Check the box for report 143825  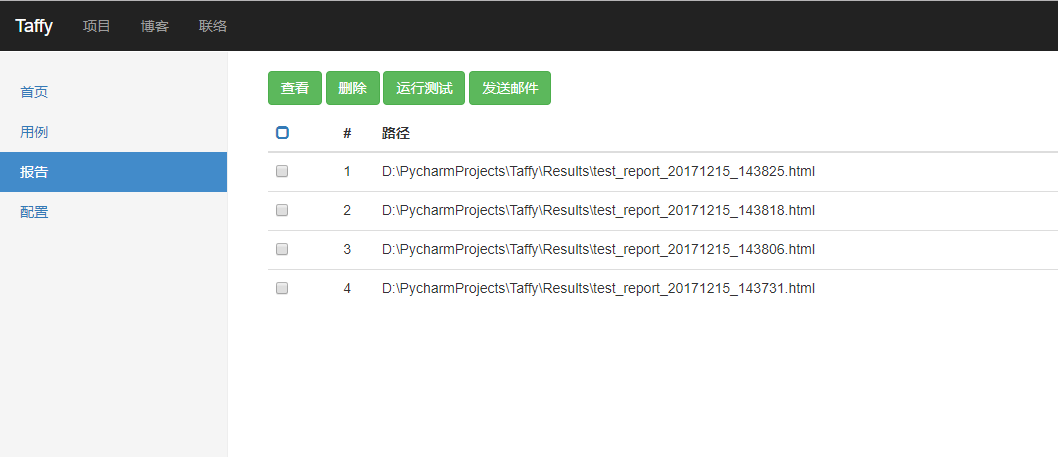click(x=282, y=171)
